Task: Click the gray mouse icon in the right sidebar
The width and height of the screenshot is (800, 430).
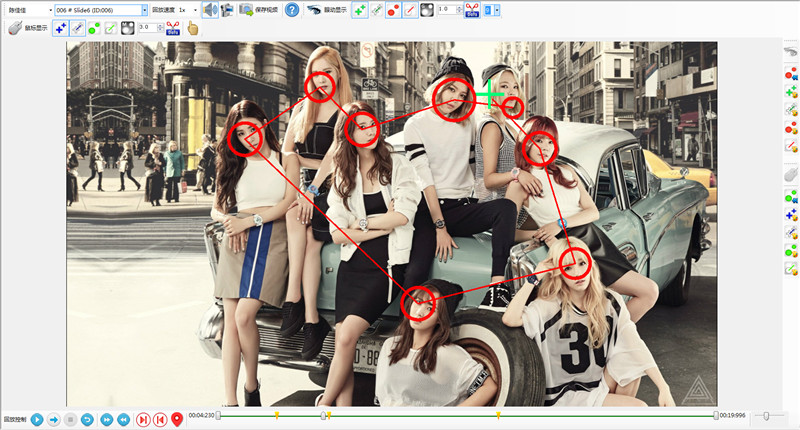Action: [x=790, y=174]
